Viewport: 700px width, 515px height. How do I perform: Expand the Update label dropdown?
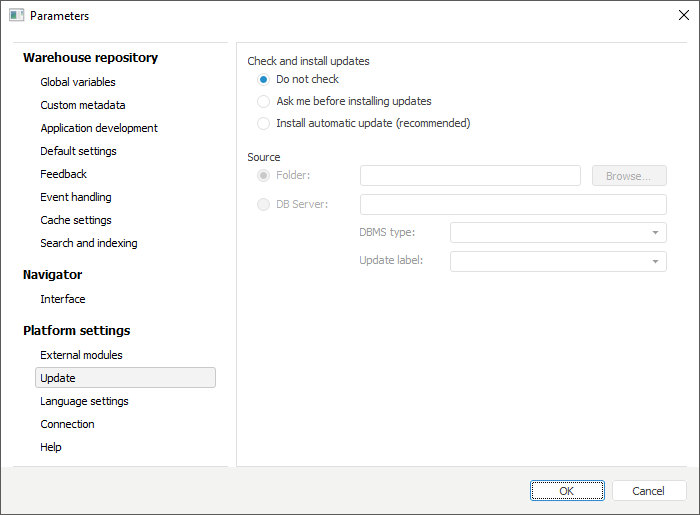tap(558, 261)
